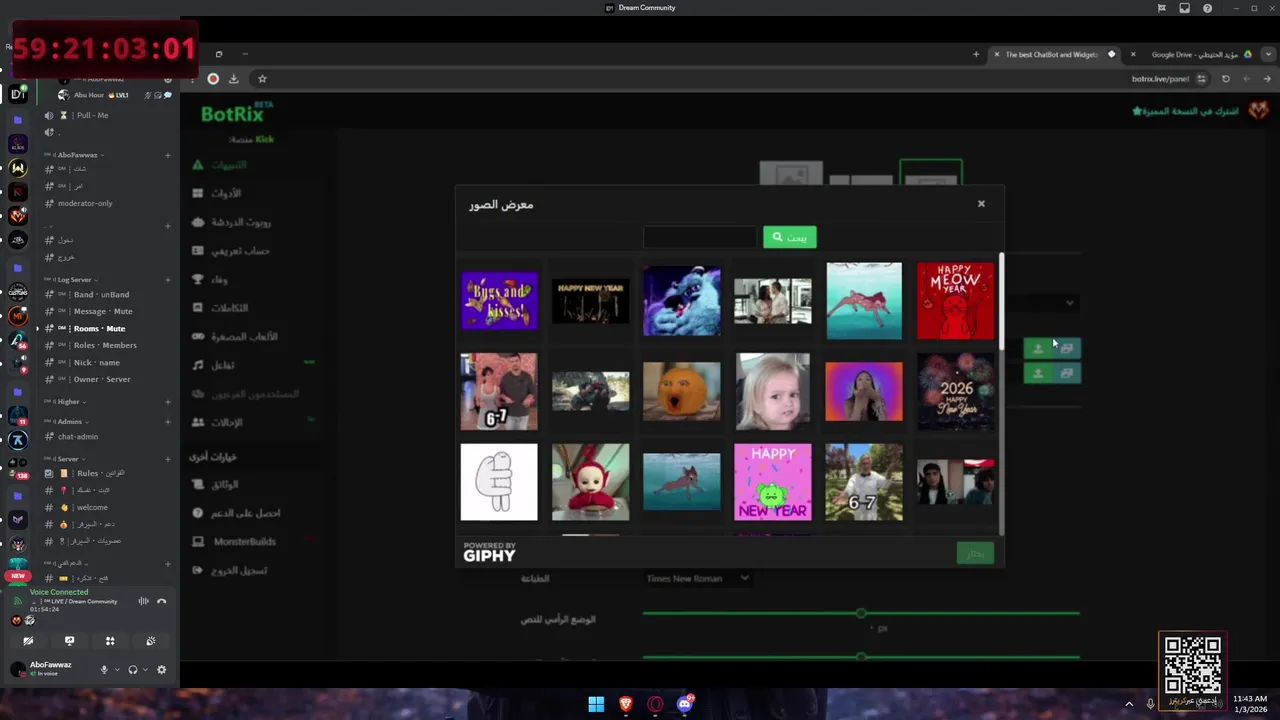Open Discord soundboard icon
The width and height of the screenshot is (1280, 720).
click(151, 641)
